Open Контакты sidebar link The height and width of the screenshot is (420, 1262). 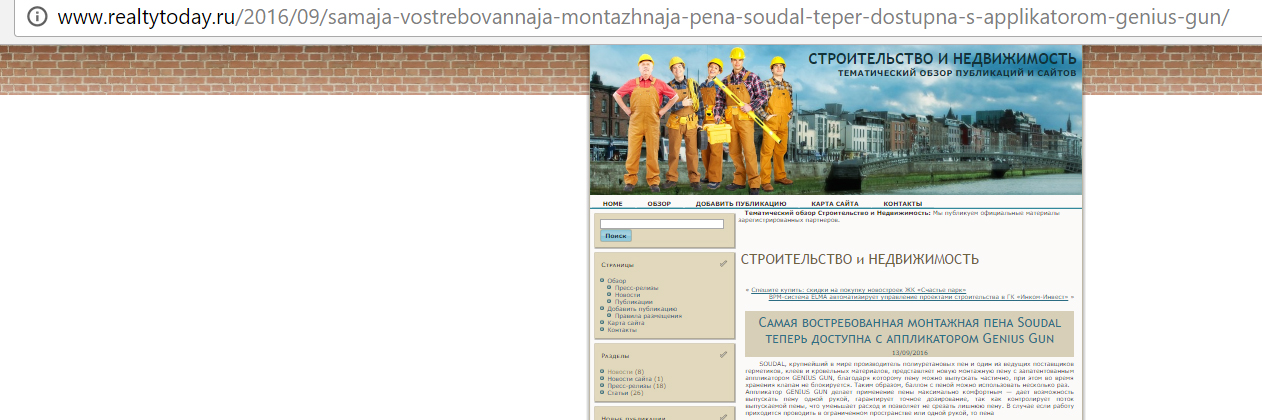[621, 330]
